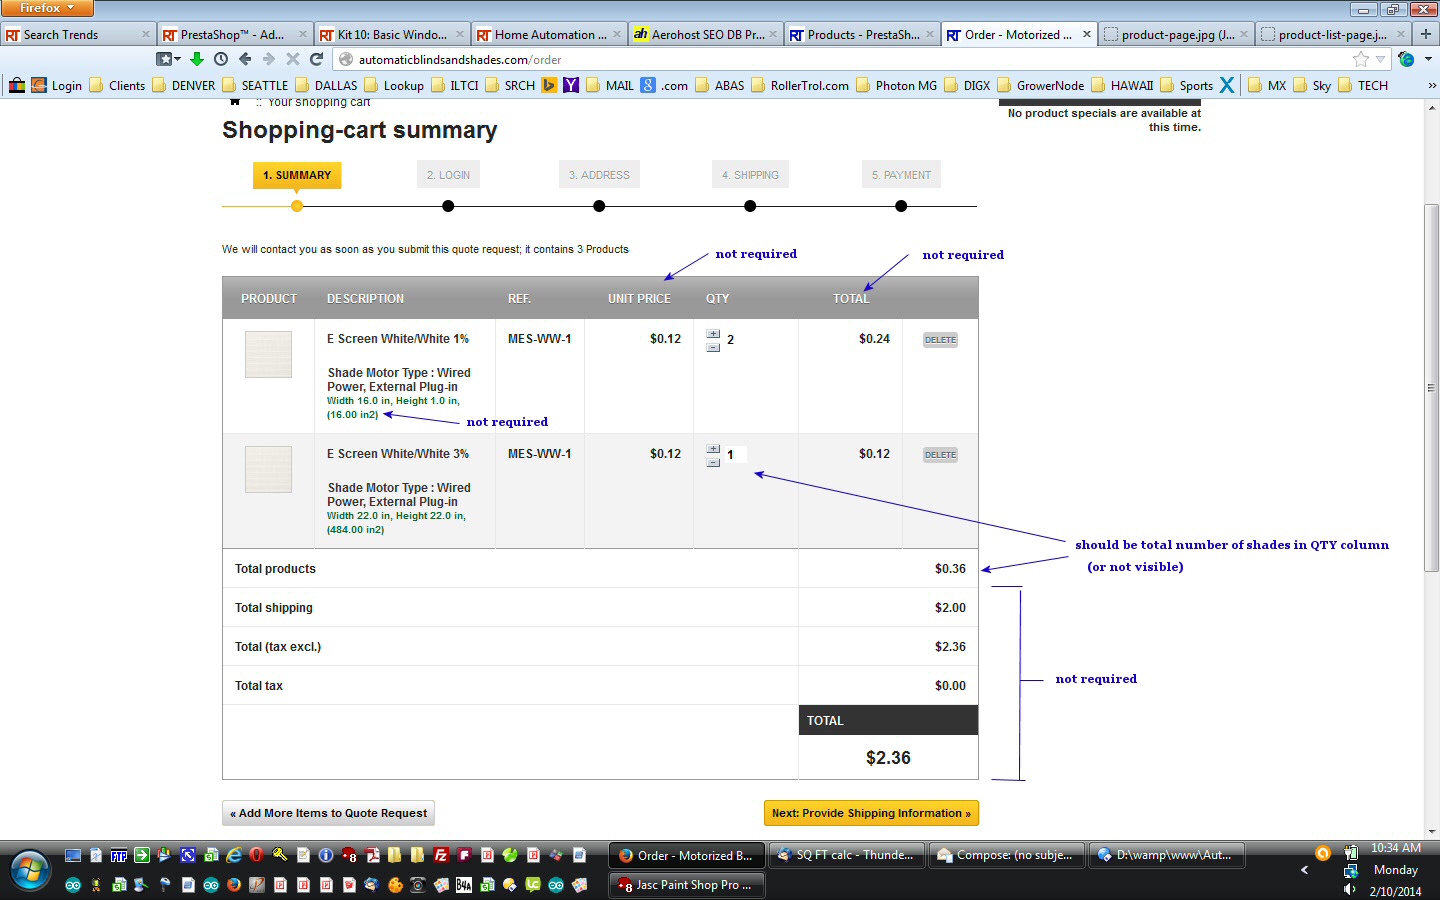Open a new tab with the plus icon
The width and height of the screenshot is (1440, 900).
coord(1426,34)
